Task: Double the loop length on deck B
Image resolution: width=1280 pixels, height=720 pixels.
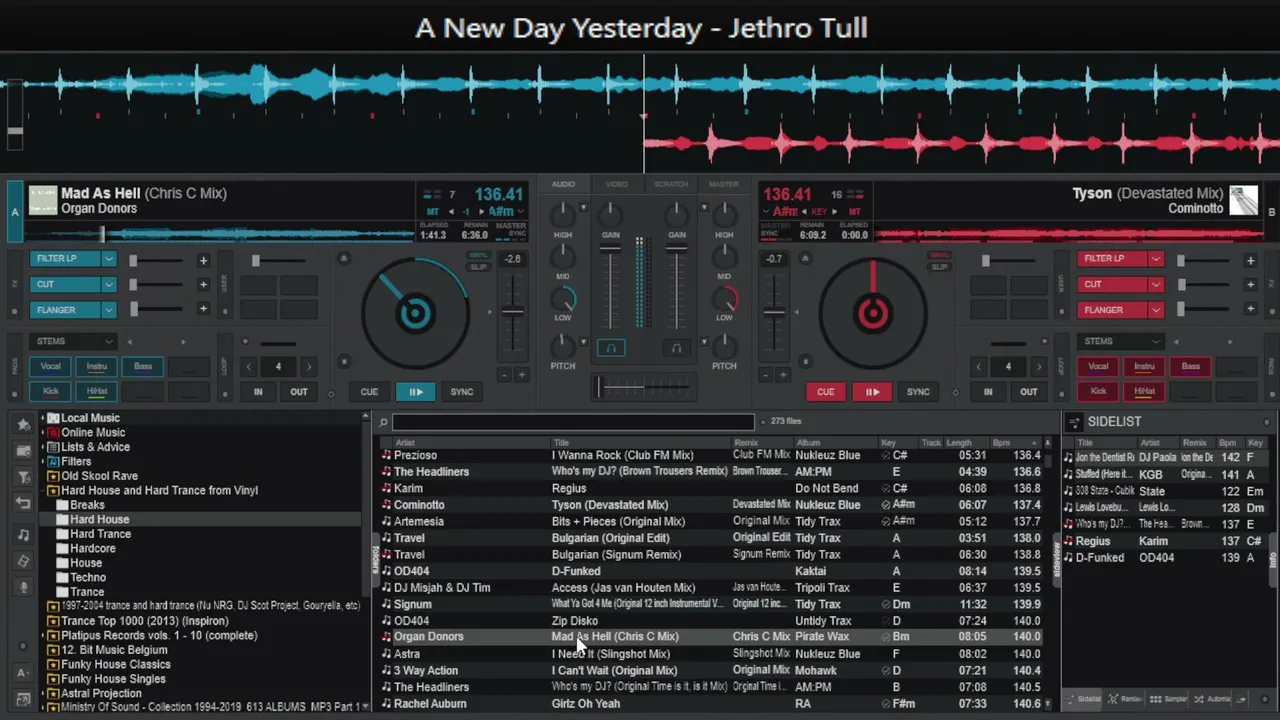Action: [x=1039, y=367]
